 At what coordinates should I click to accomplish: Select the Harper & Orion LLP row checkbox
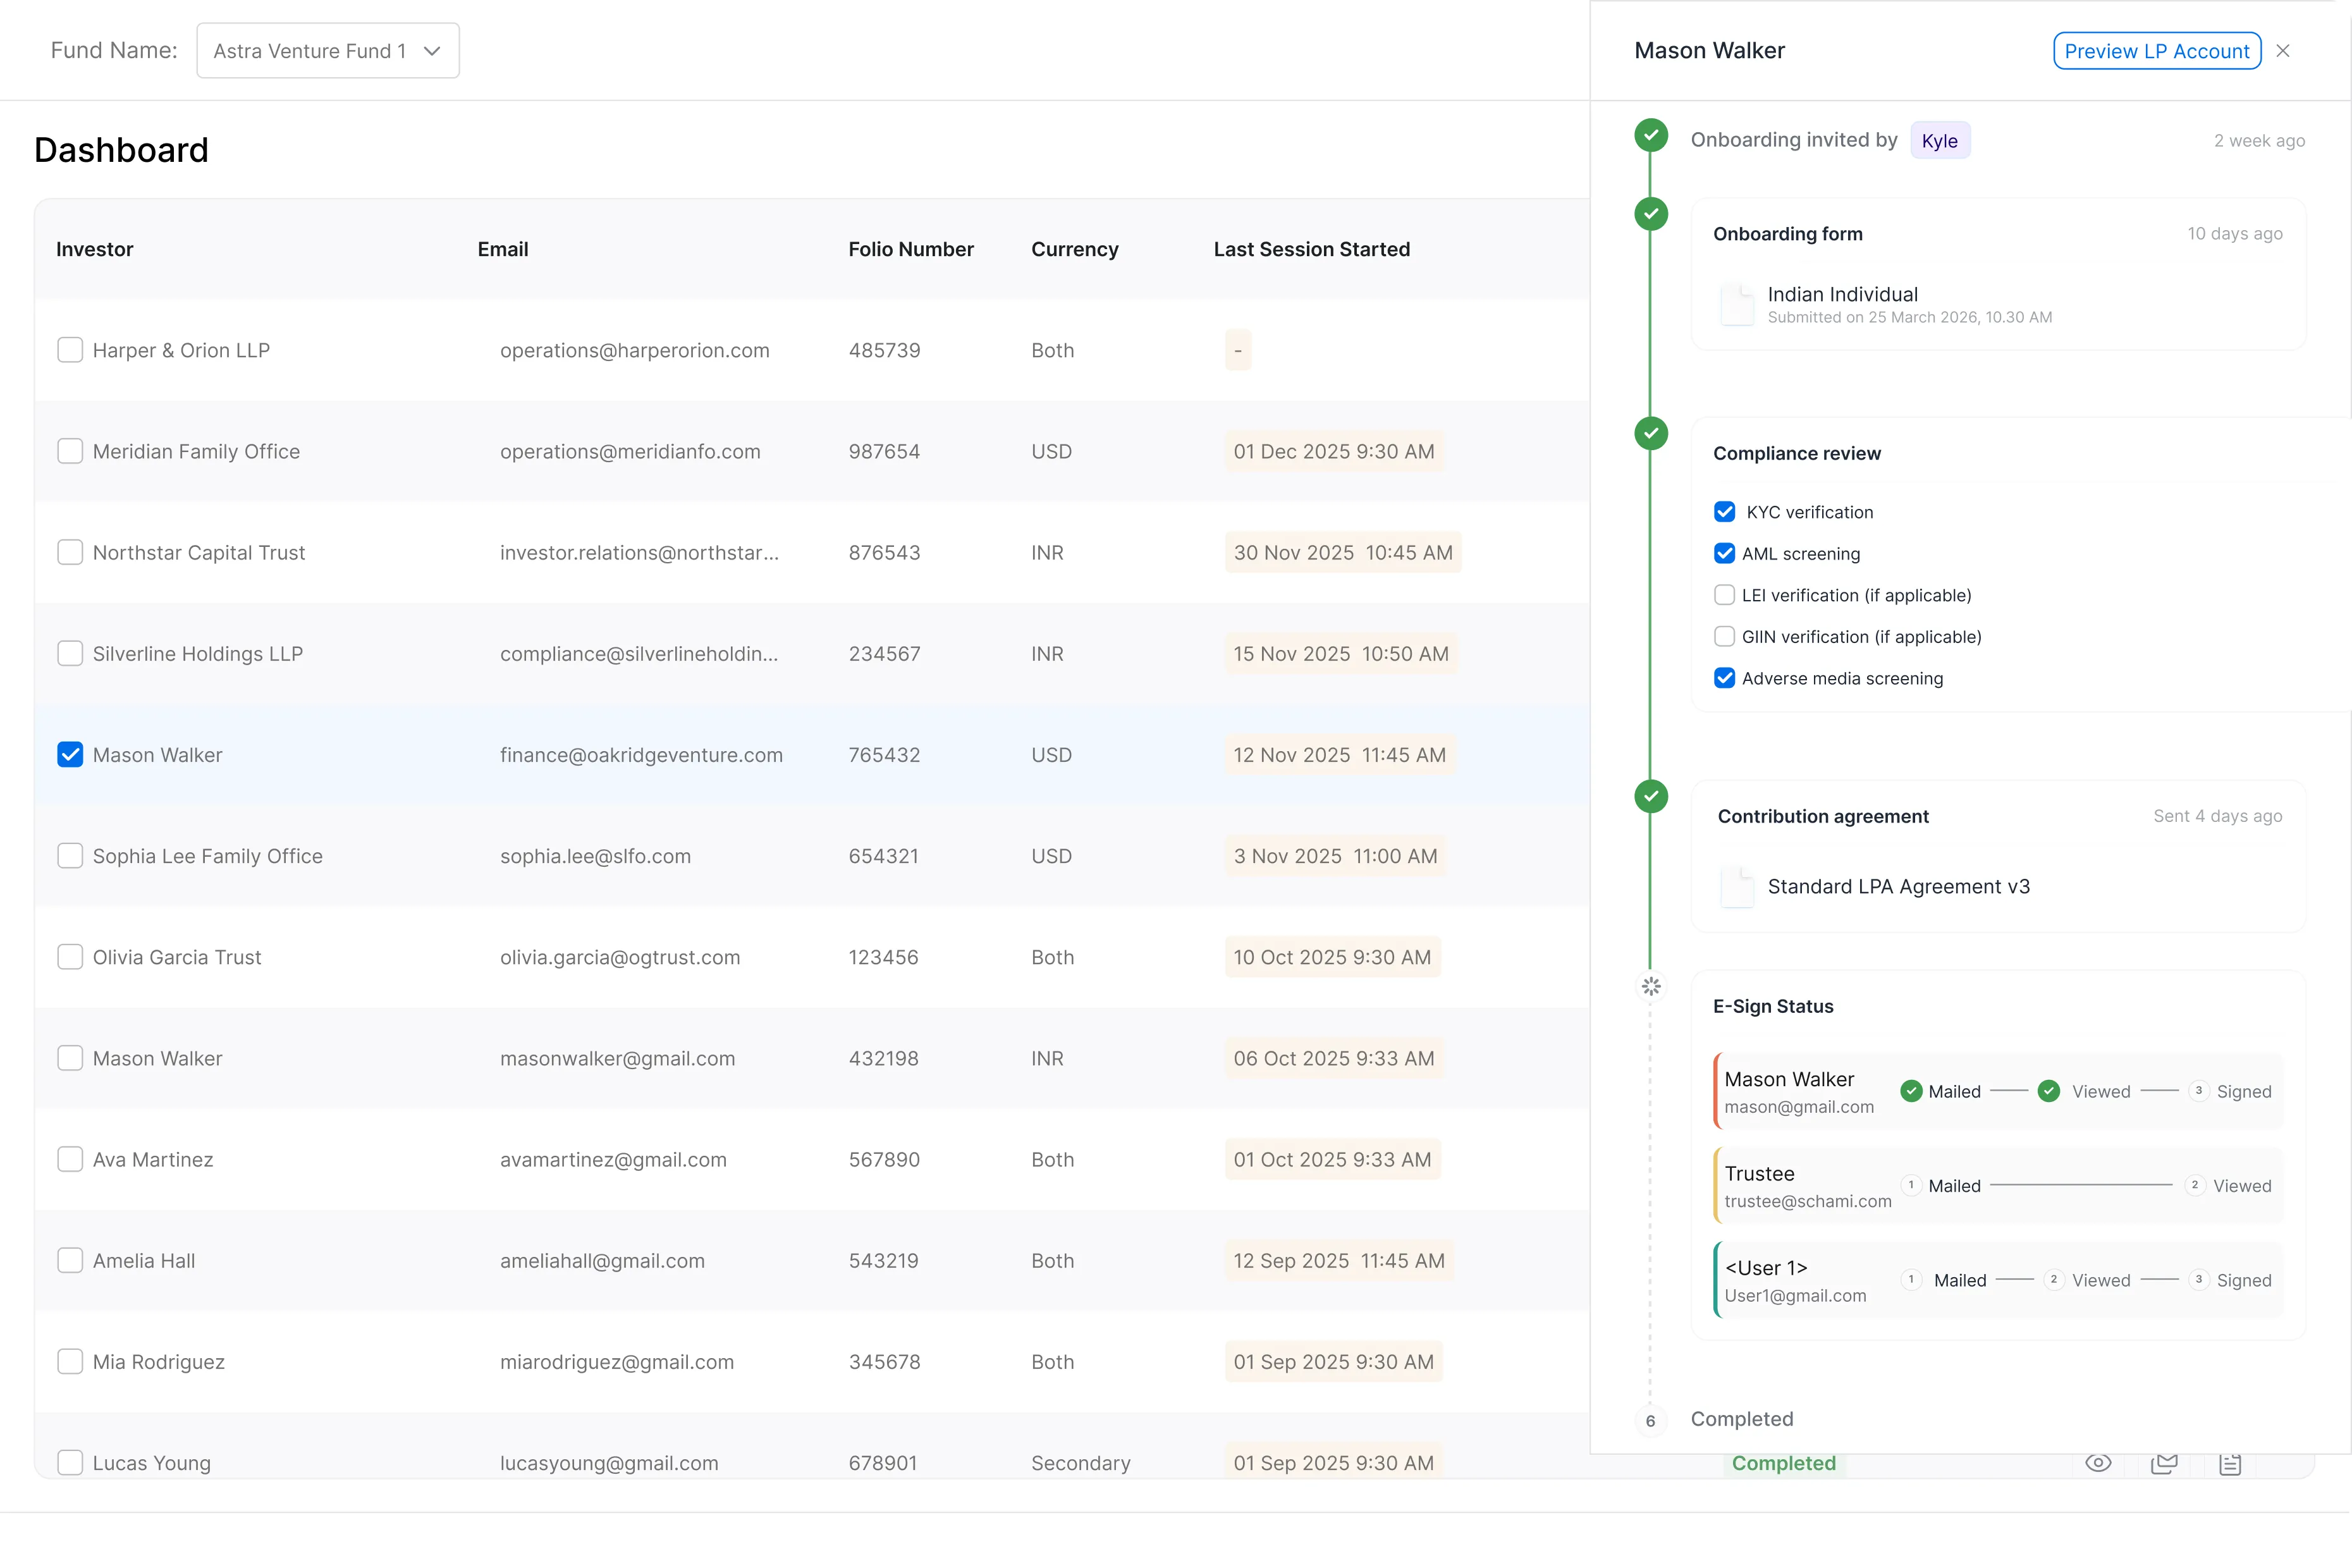tap(70, 350)
